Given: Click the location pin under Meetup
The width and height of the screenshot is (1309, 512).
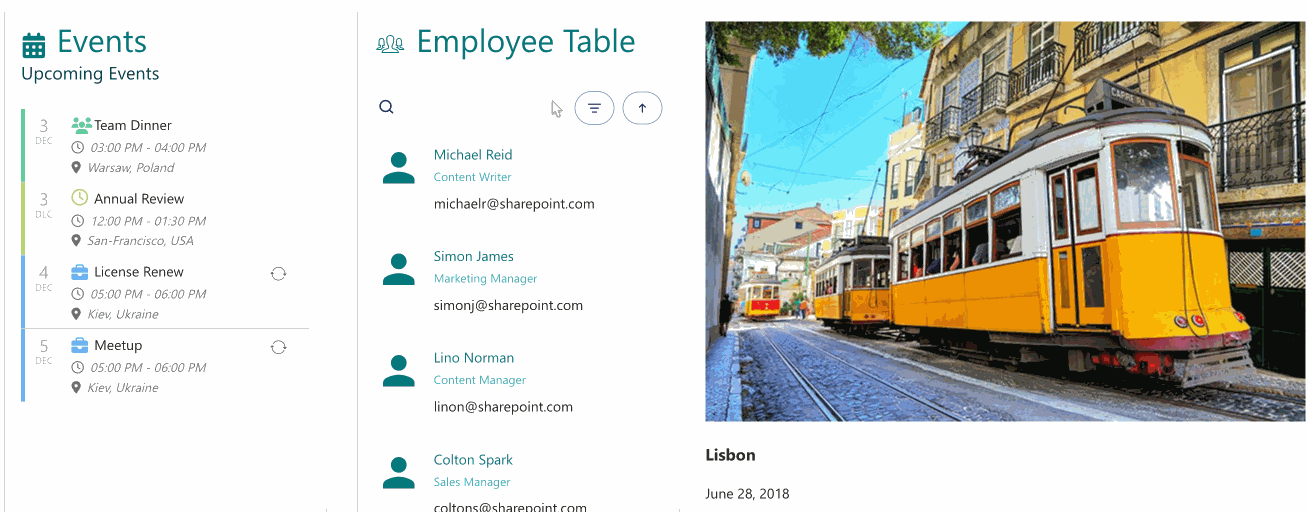Looking at the screenshot, I should (x=76, y=387).
